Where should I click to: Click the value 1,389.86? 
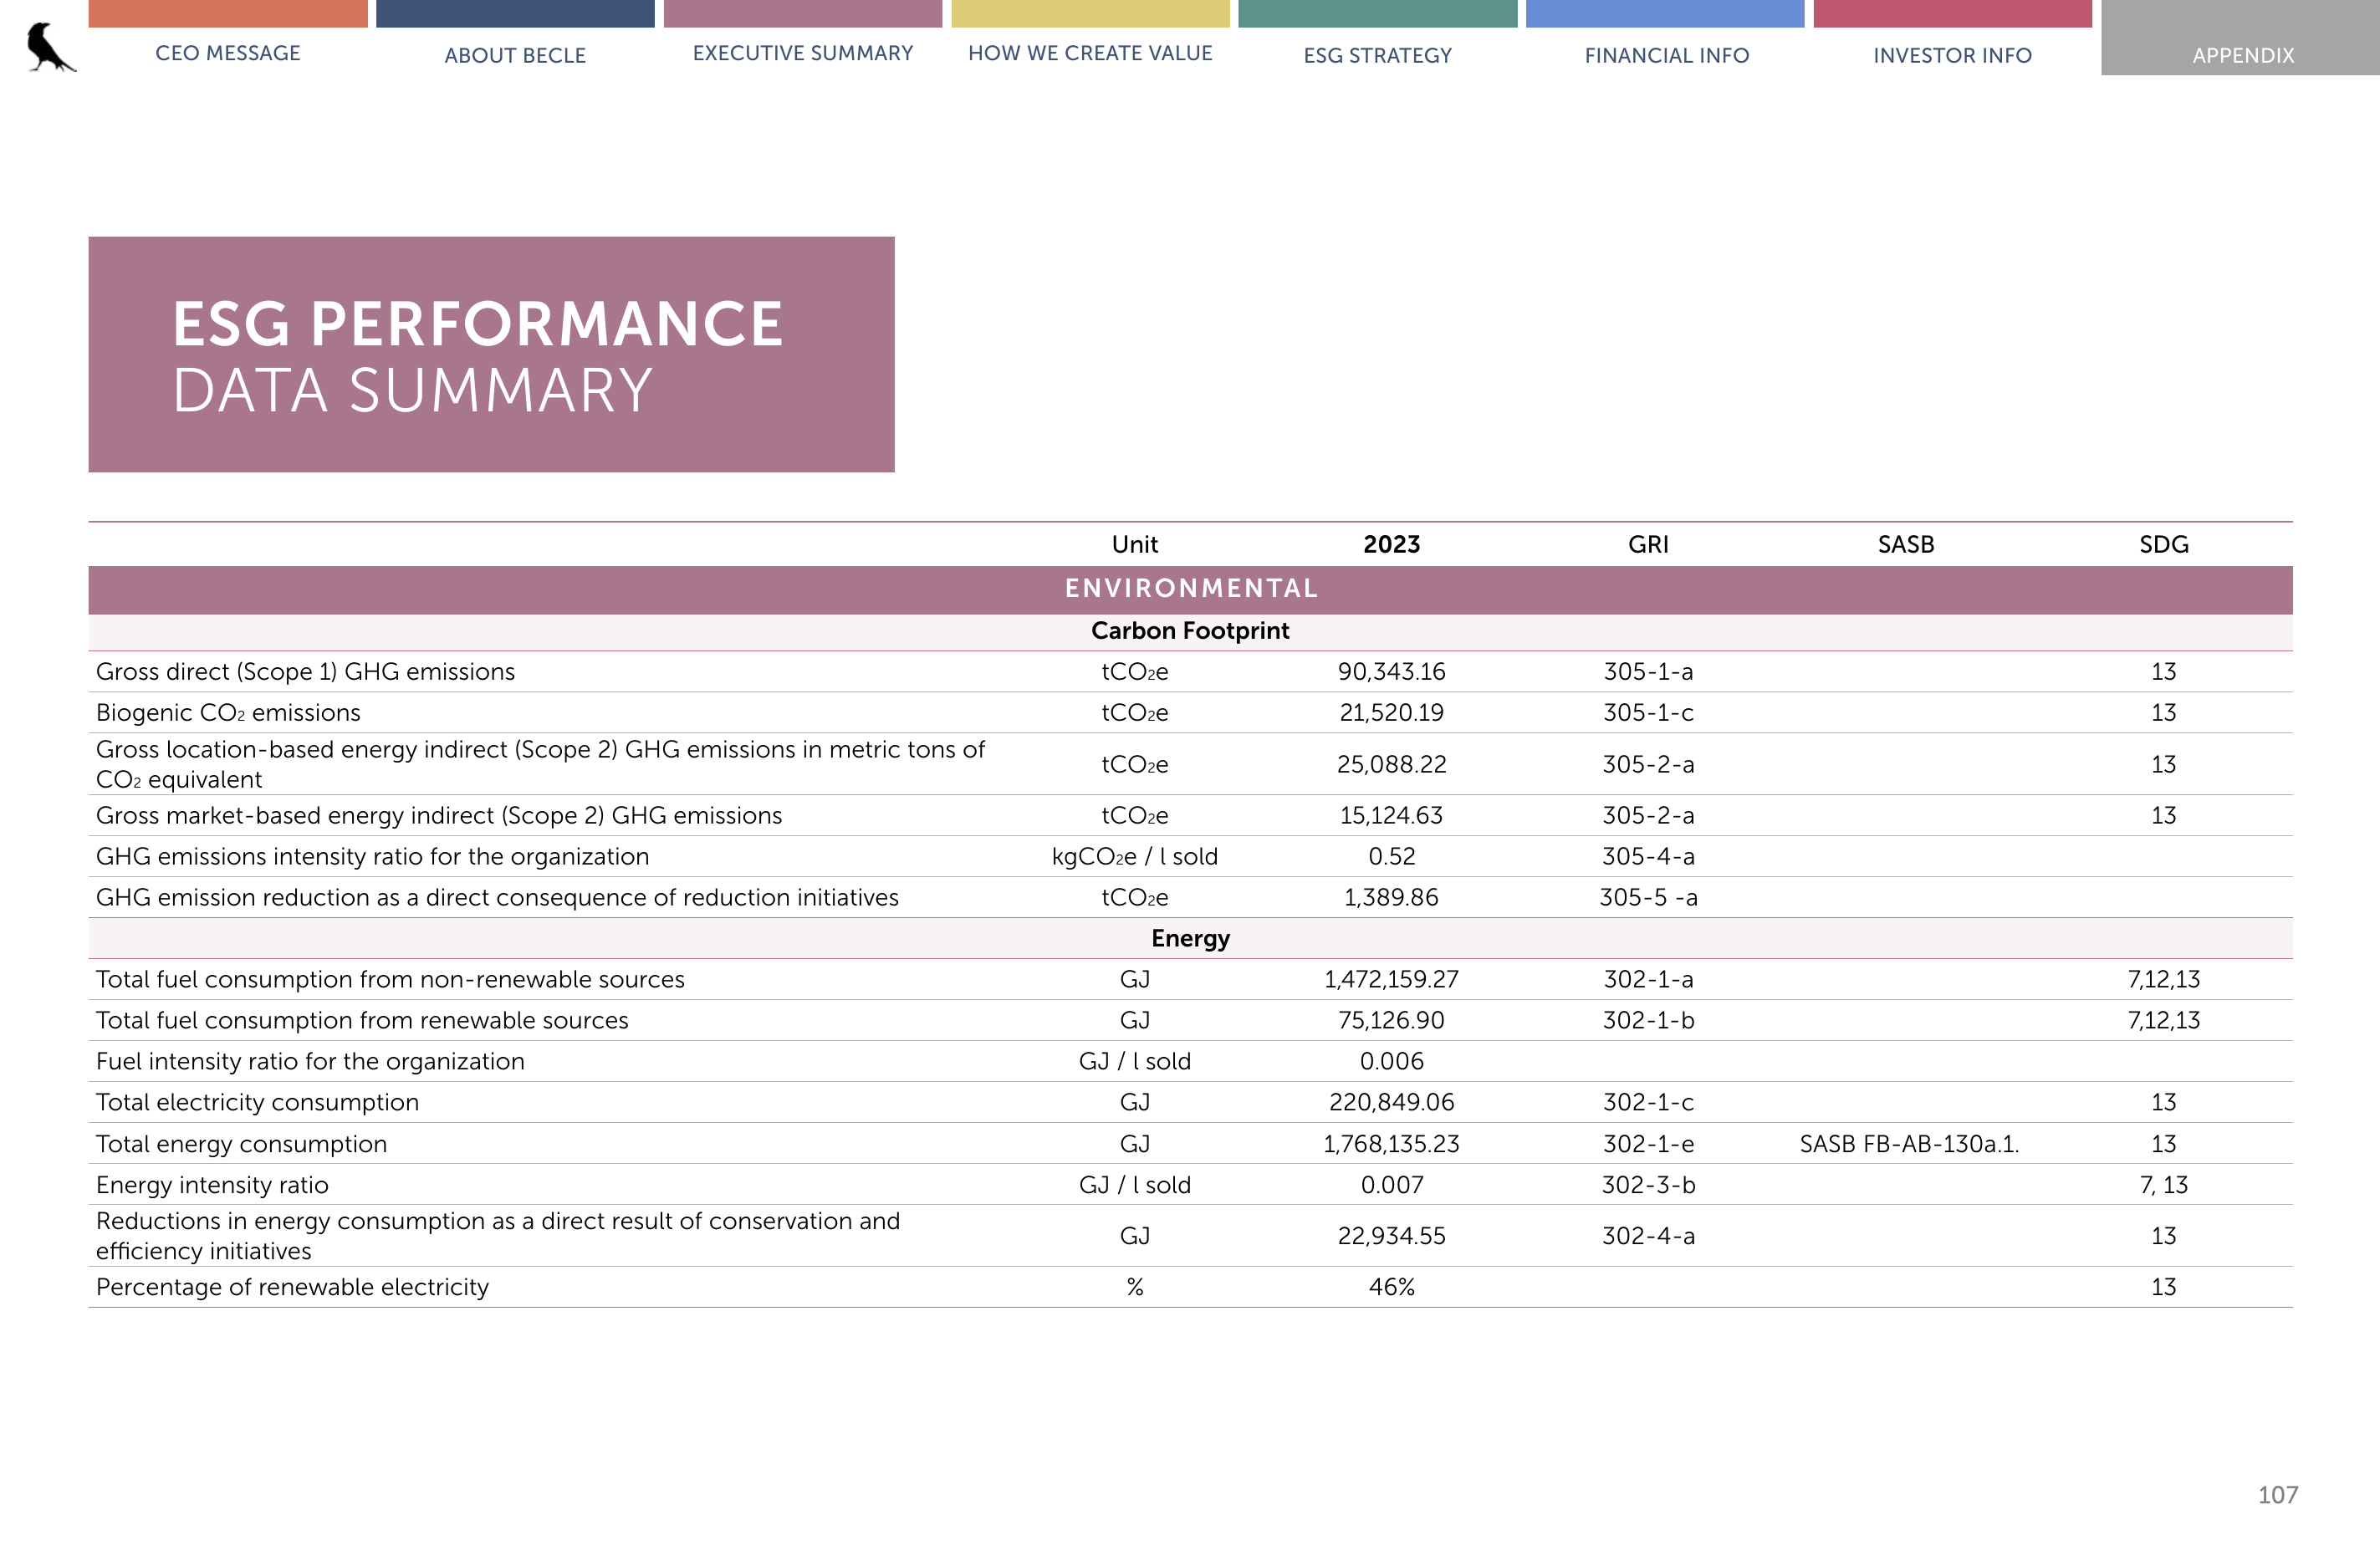click(1391, 898)
